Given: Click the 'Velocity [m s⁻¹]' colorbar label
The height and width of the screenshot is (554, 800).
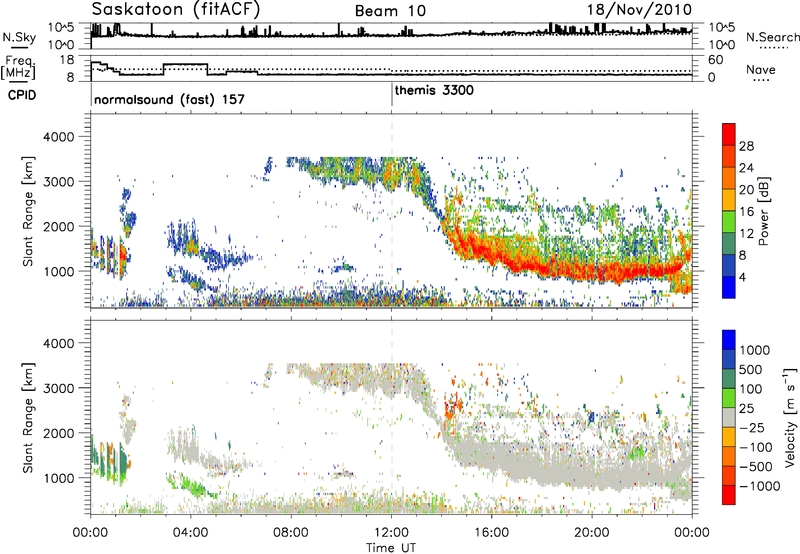Looking at the screenshot, I should (790, 417).
